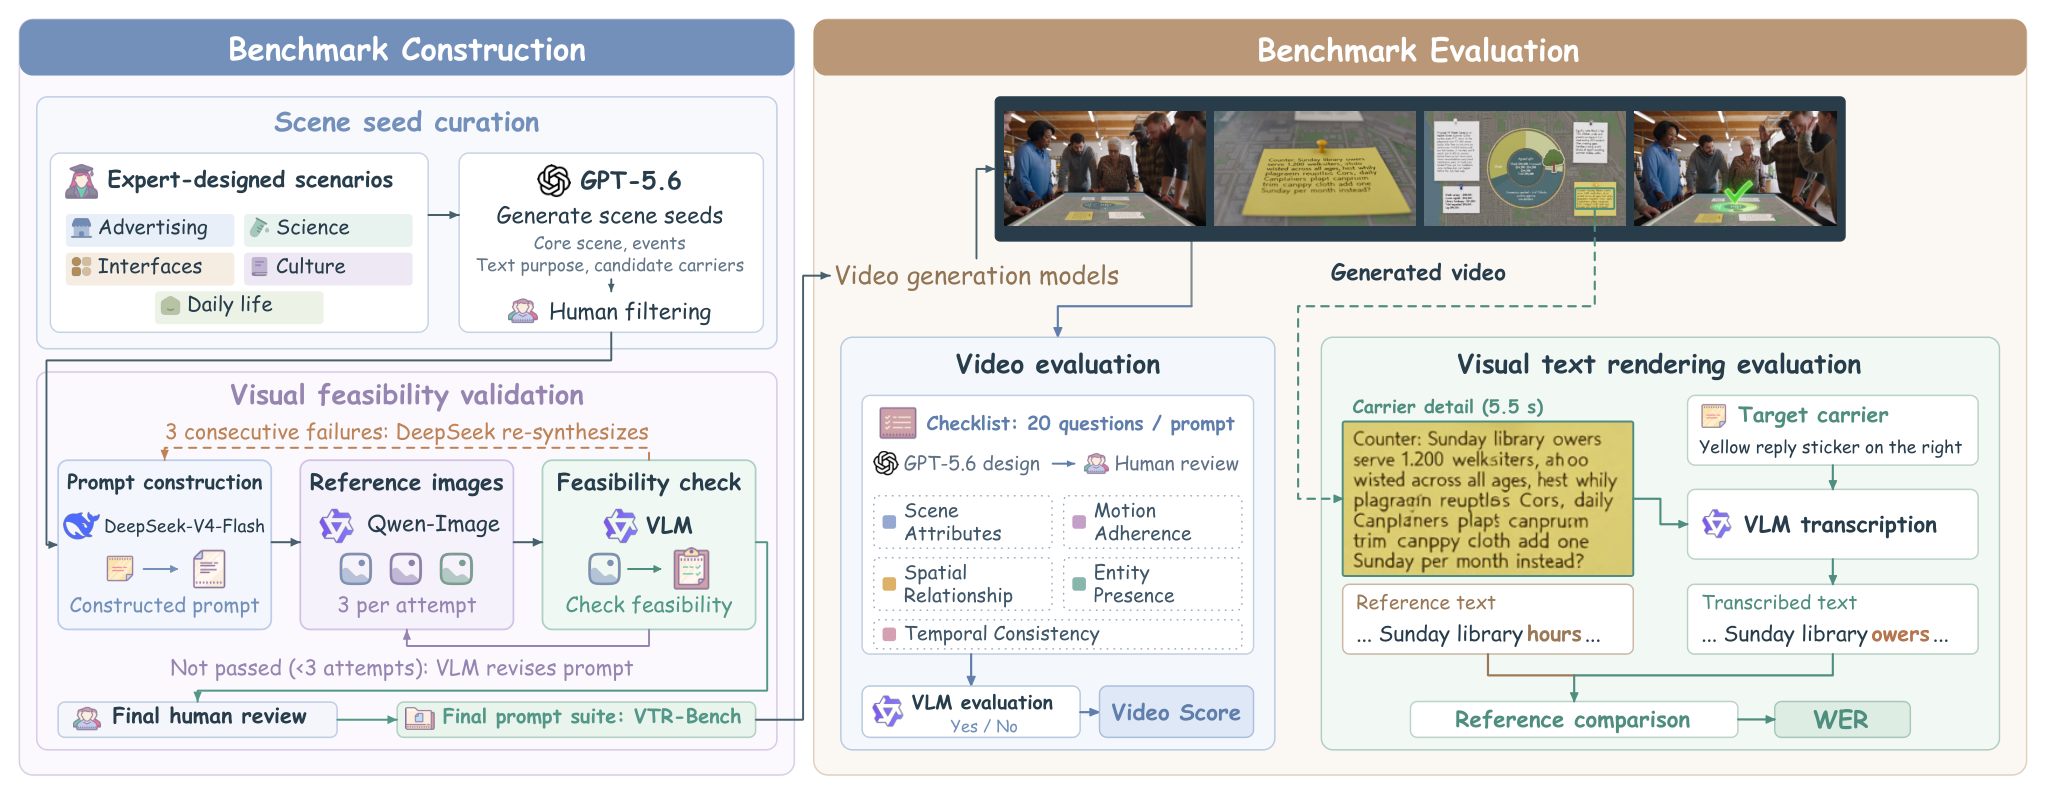Choose the Interfaces tiles icon
2045x793 pixels.
click(x=81, y=267)
